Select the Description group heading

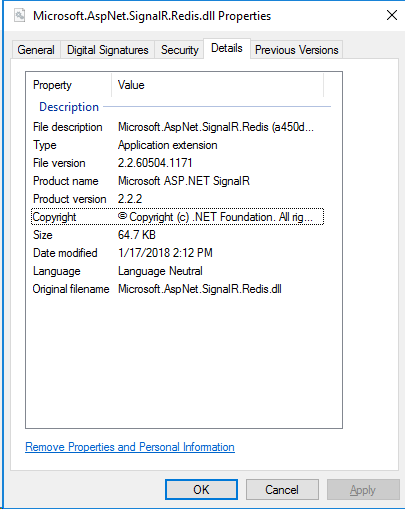(x=69, y=107)
